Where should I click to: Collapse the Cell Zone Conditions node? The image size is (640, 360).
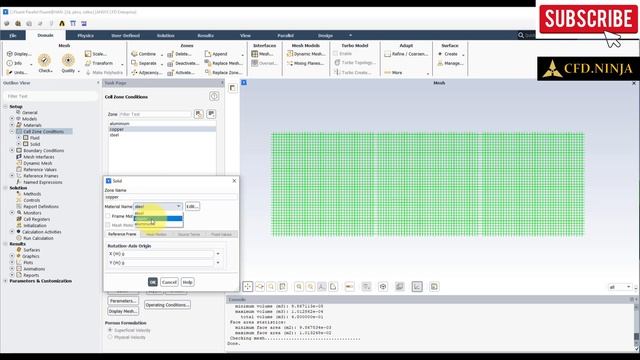point(12,131)
